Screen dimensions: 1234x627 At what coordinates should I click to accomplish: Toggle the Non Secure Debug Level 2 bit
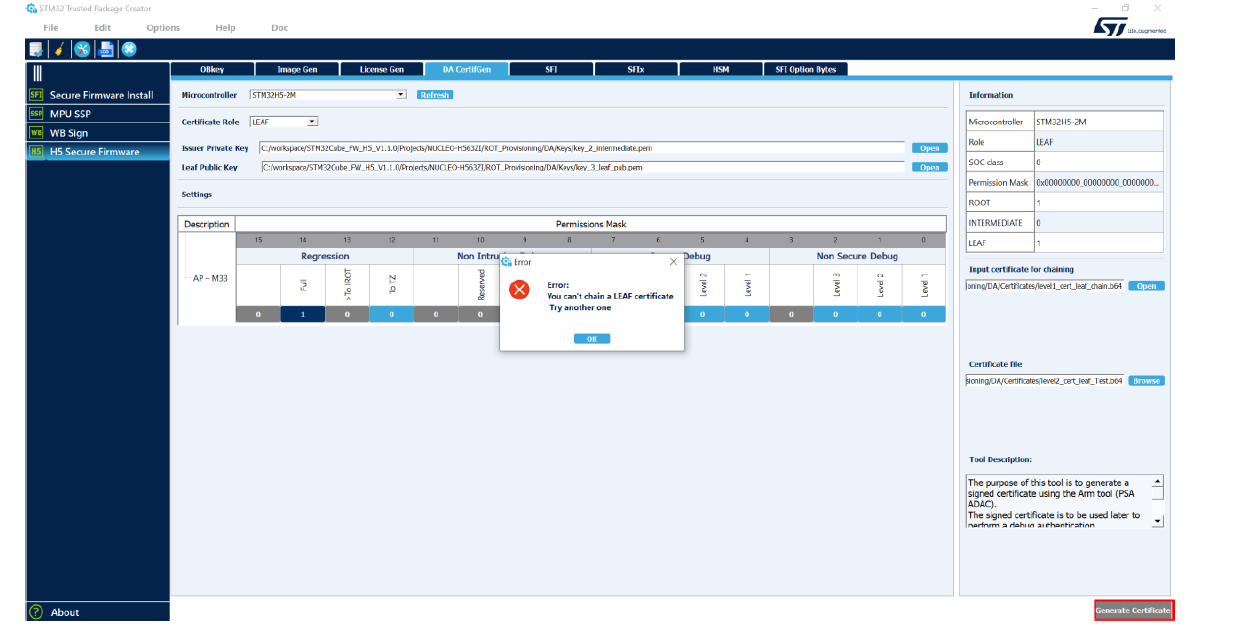click(879, 314)
